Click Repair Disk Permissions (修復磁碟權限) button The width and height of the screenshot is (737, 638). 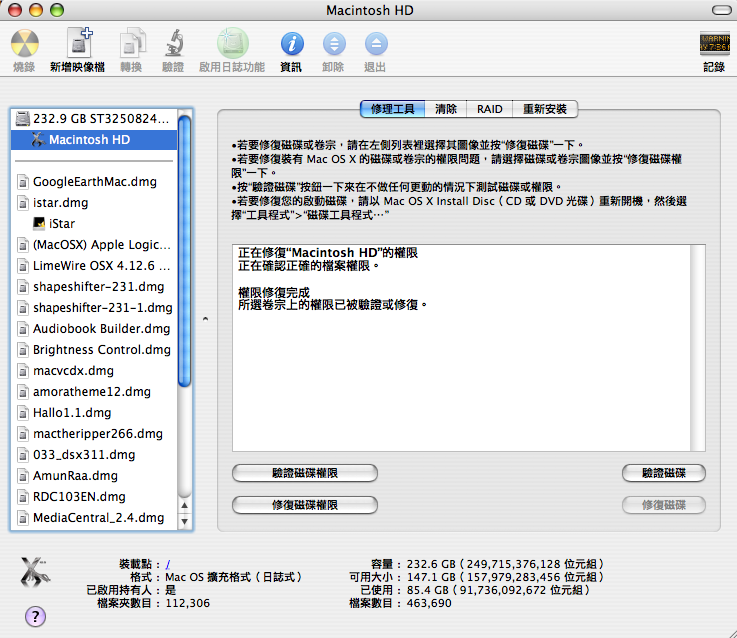[x=305, y=505]
